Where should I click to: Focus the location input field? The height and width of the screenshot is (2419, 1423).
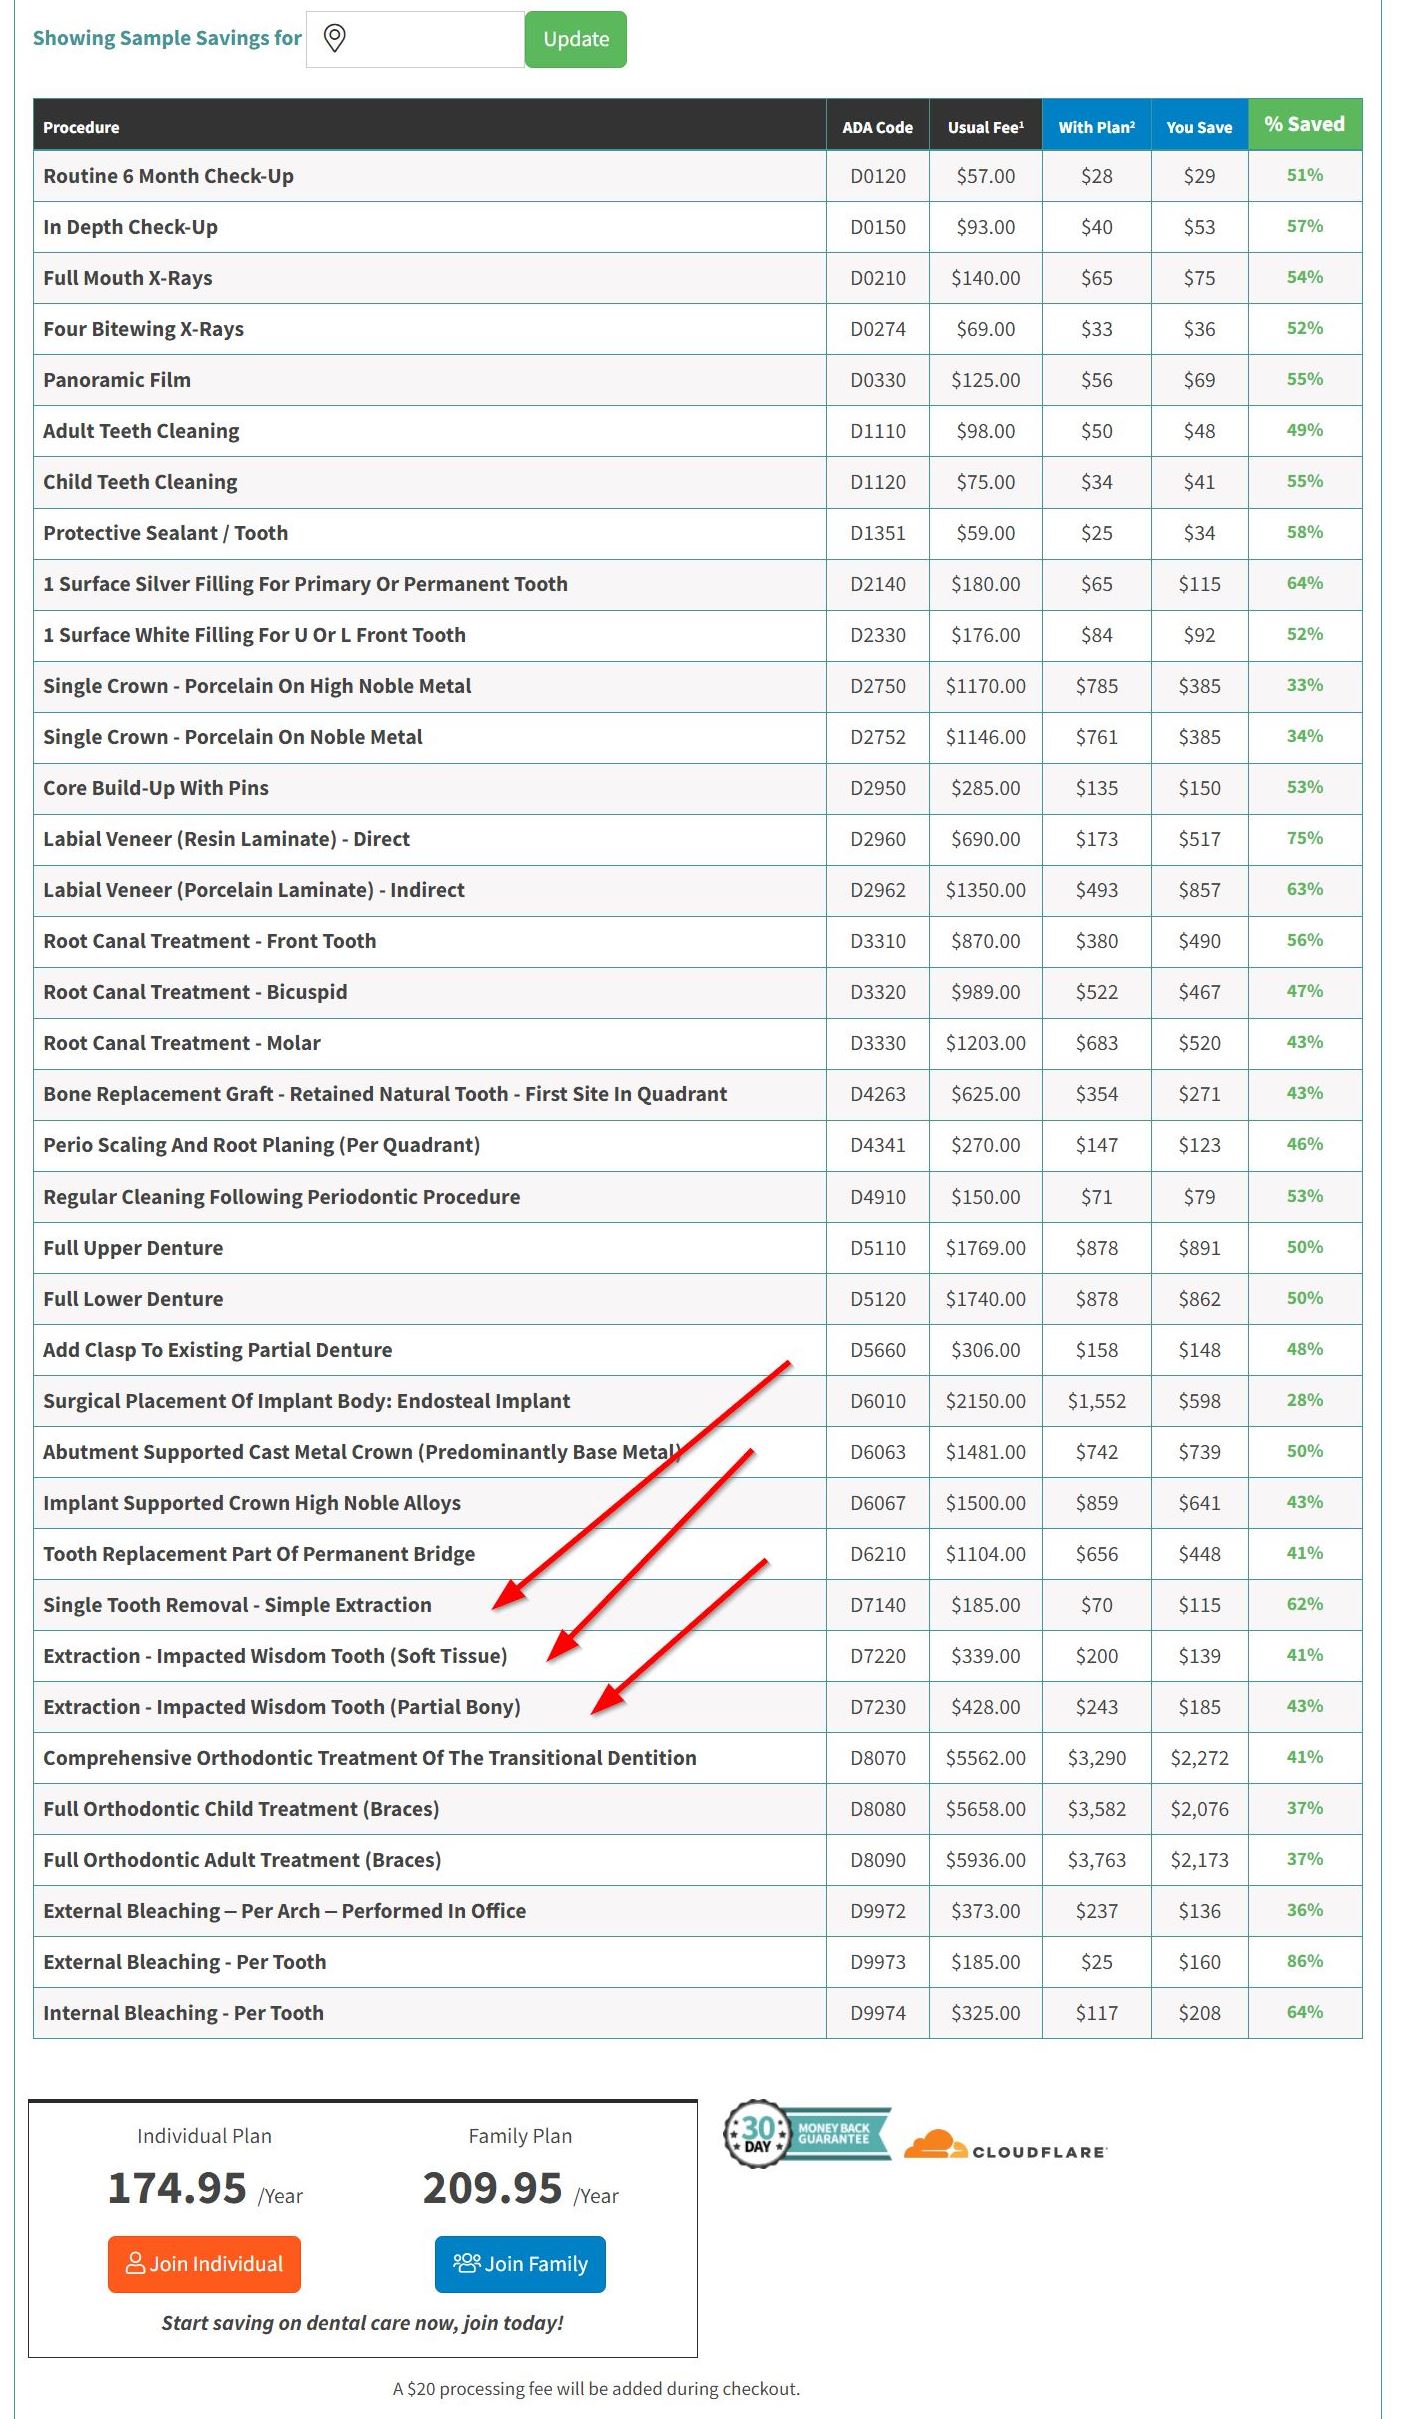pyautogui.click(x=415, y=39)
